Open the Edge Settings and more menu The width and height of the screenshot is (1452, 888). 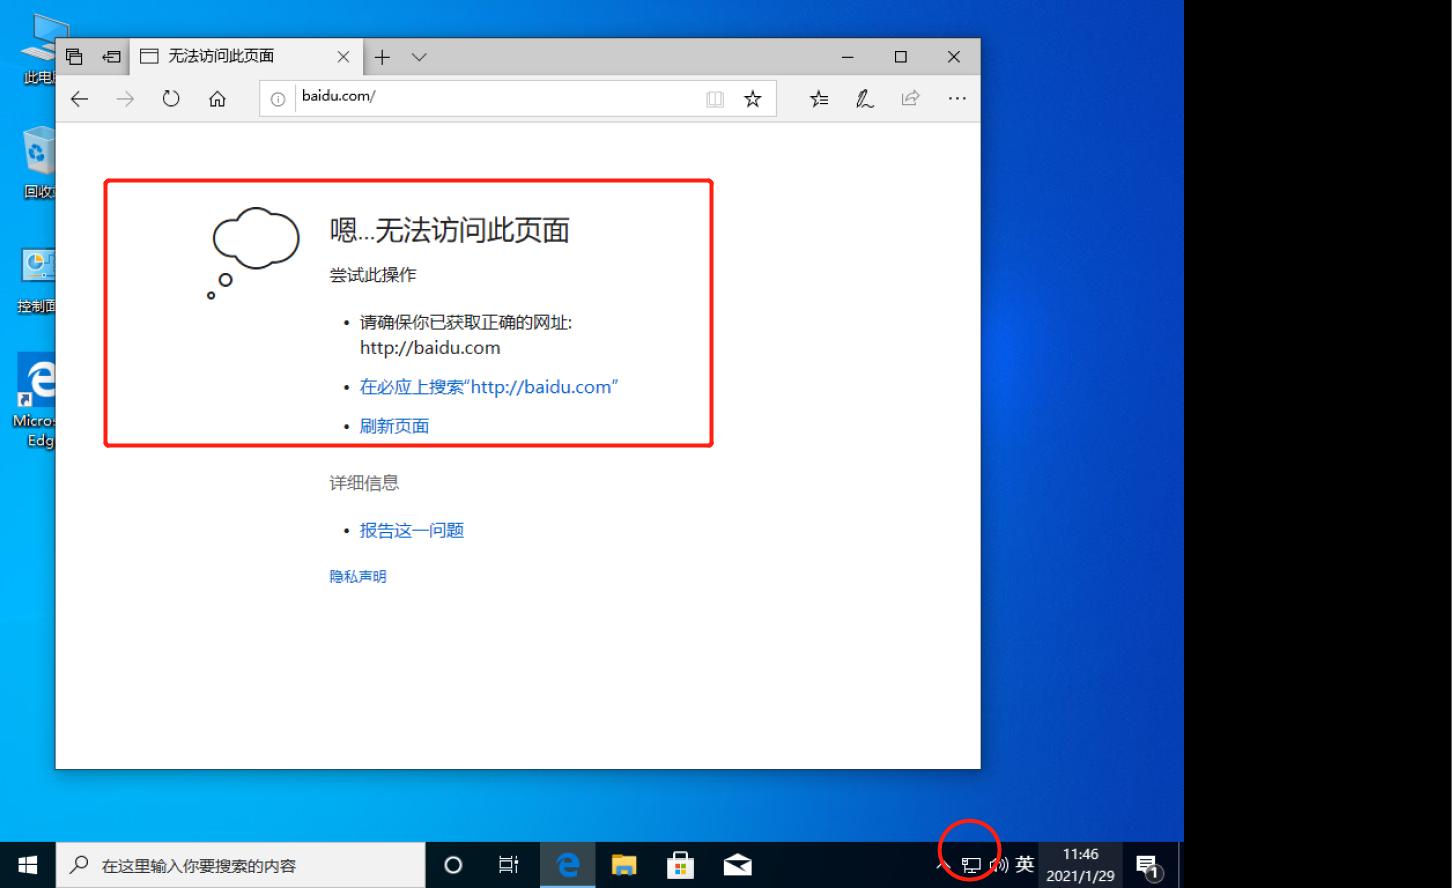(957, 98)
